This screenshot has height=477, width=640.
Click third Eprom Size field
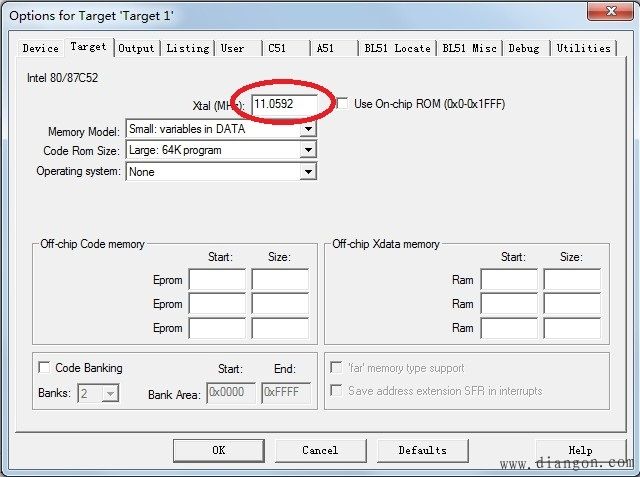[280, 328]
